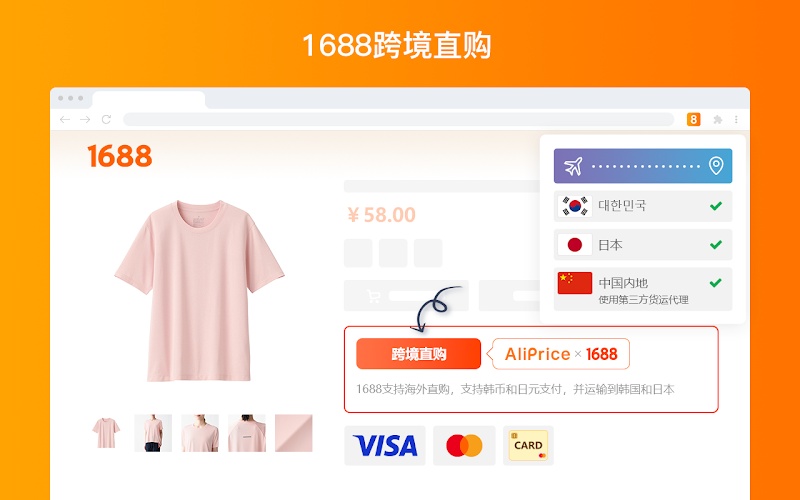The height and width of the screenshot is (500, 800).
Task: Select the Mastercard payment option
Action: [x=464, y=445]
